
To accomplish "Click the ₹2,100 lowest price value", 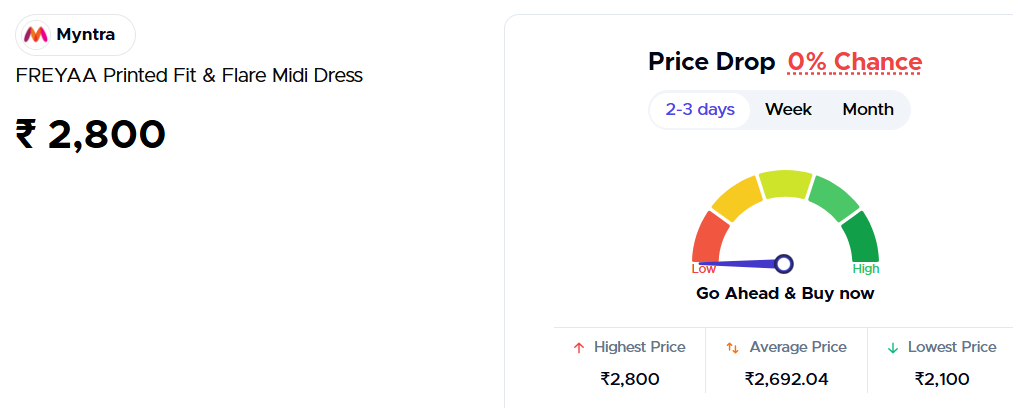I will coord(941,379).
